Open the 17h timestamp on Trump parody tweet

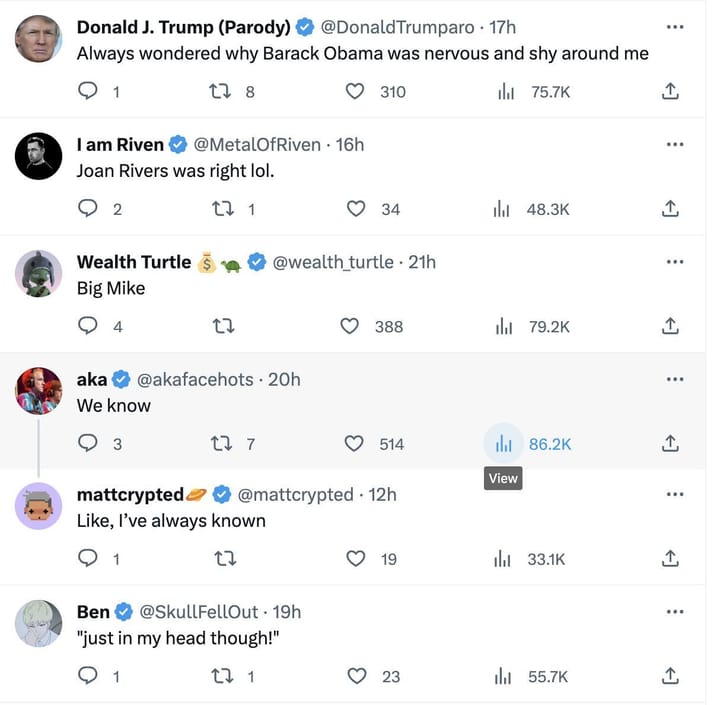pyautogui.click(x=500, y=27)
